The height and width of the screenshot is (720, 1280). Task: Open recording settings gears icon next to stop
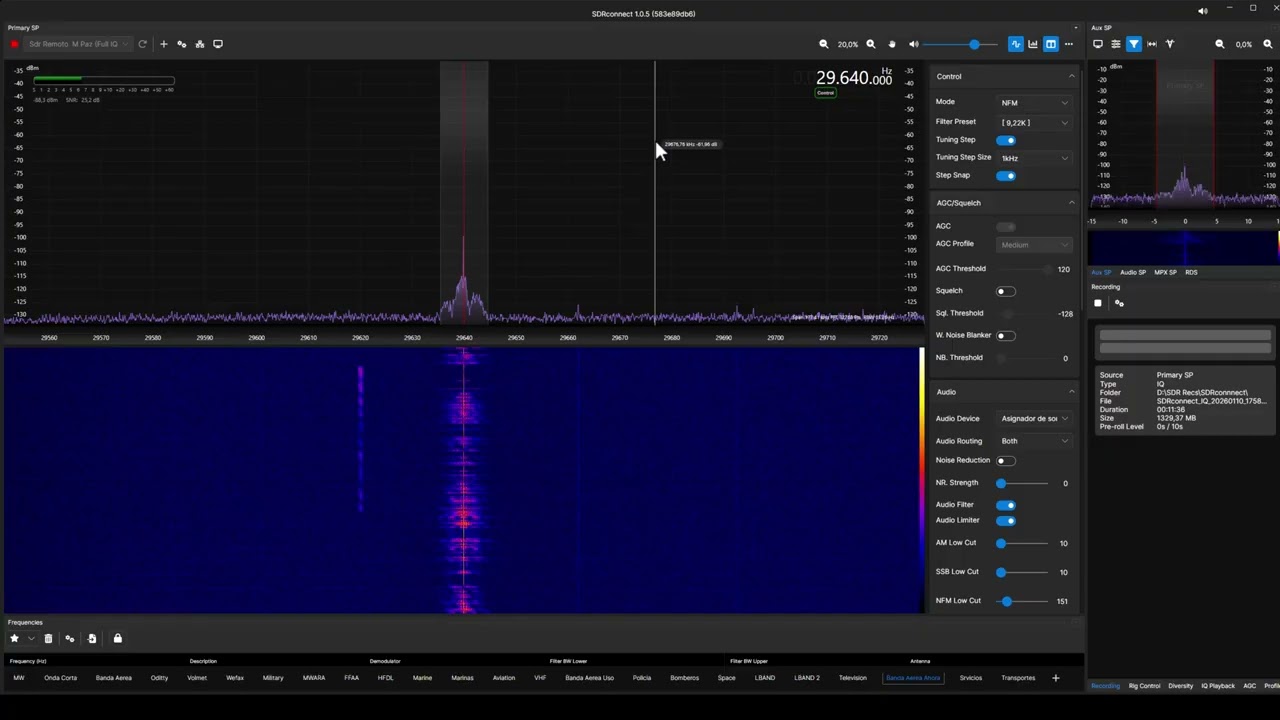pos(1119,303)
